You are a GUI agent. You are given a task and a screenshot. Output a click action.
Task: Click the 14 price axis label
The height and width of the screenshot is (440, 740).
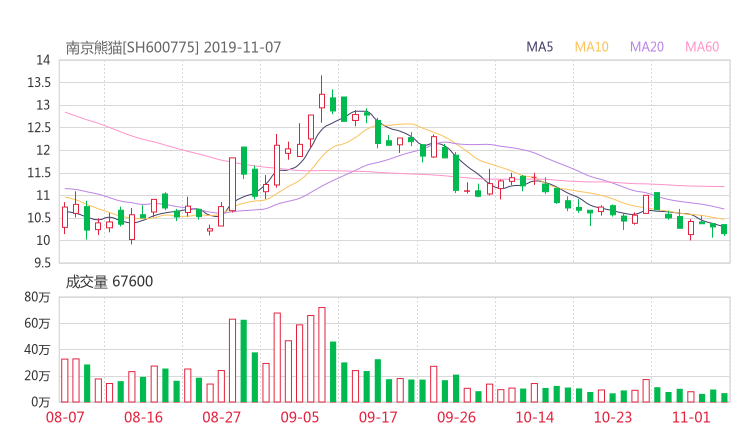click(43, 60)
